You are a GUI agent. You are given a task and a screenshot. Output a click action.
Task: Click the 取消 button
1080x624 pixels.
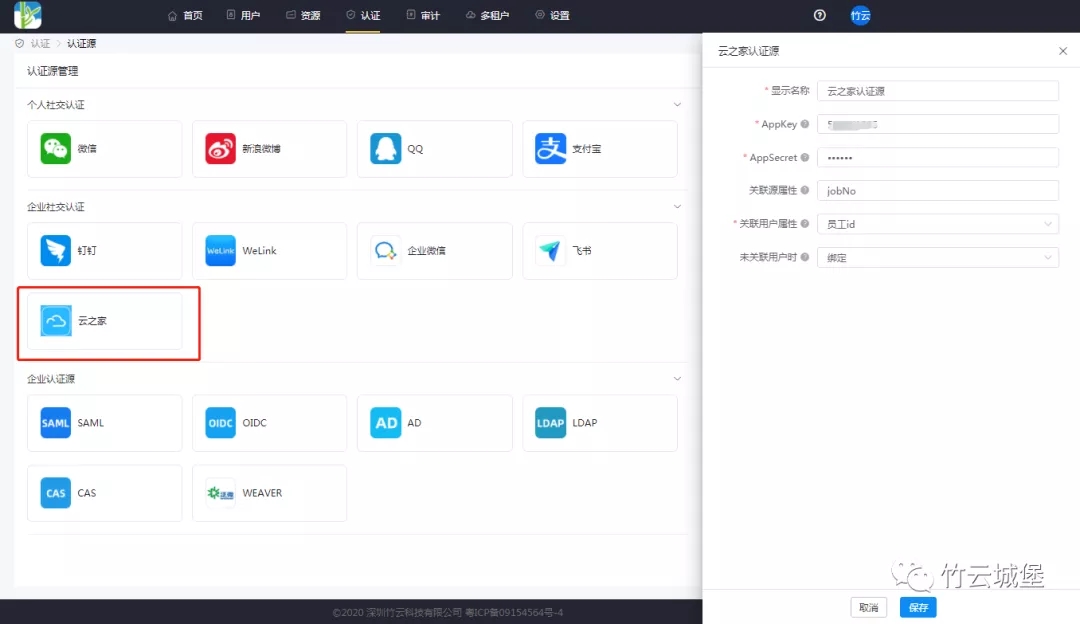[869, 607]
